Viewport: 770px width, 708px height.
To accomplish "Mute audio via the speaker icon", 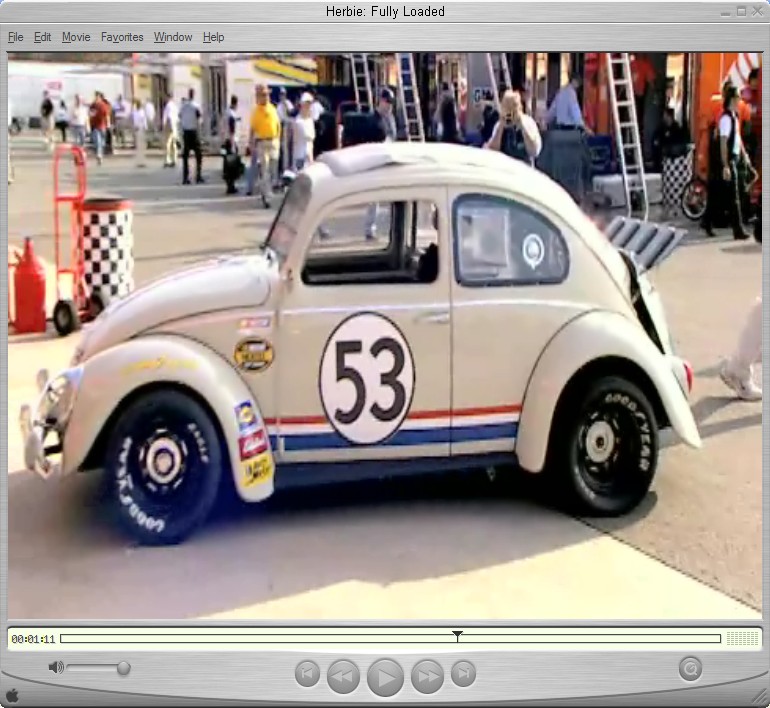I will 56,667.
